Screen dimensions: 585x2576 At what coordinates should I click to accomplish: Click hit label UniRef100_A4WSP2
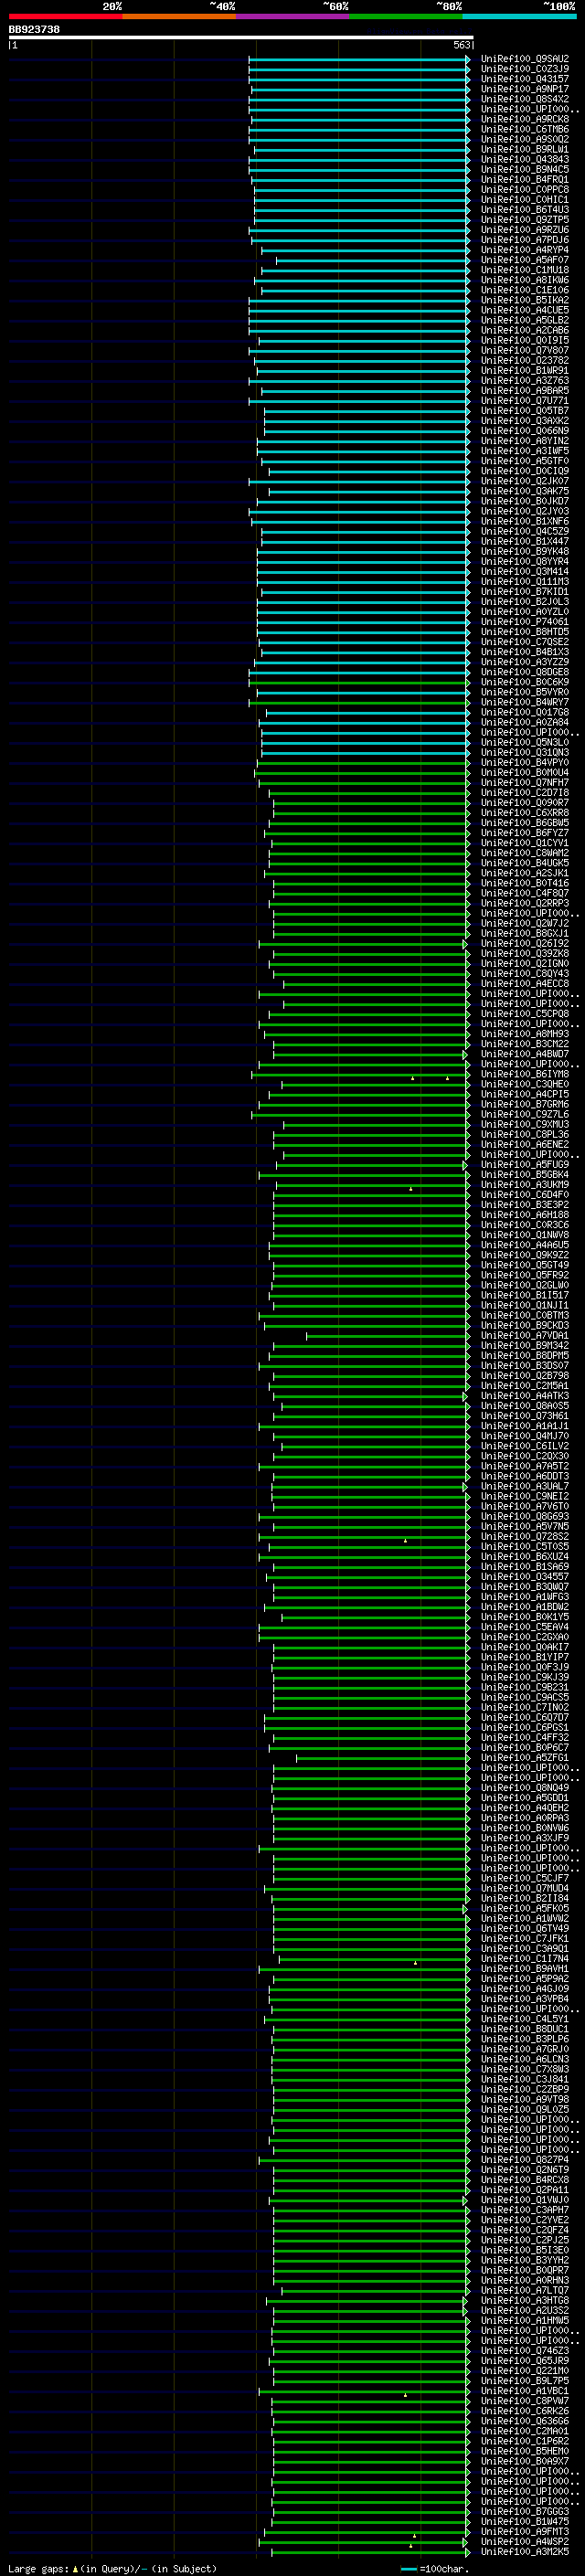point(525,2541)
